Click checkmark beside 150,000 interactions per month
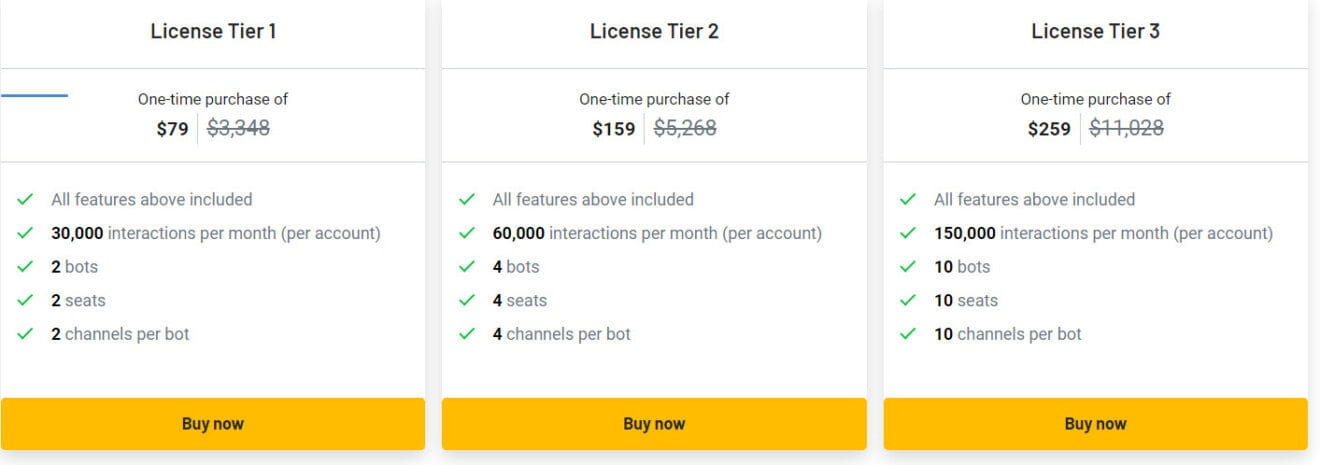 click(908, 234)
